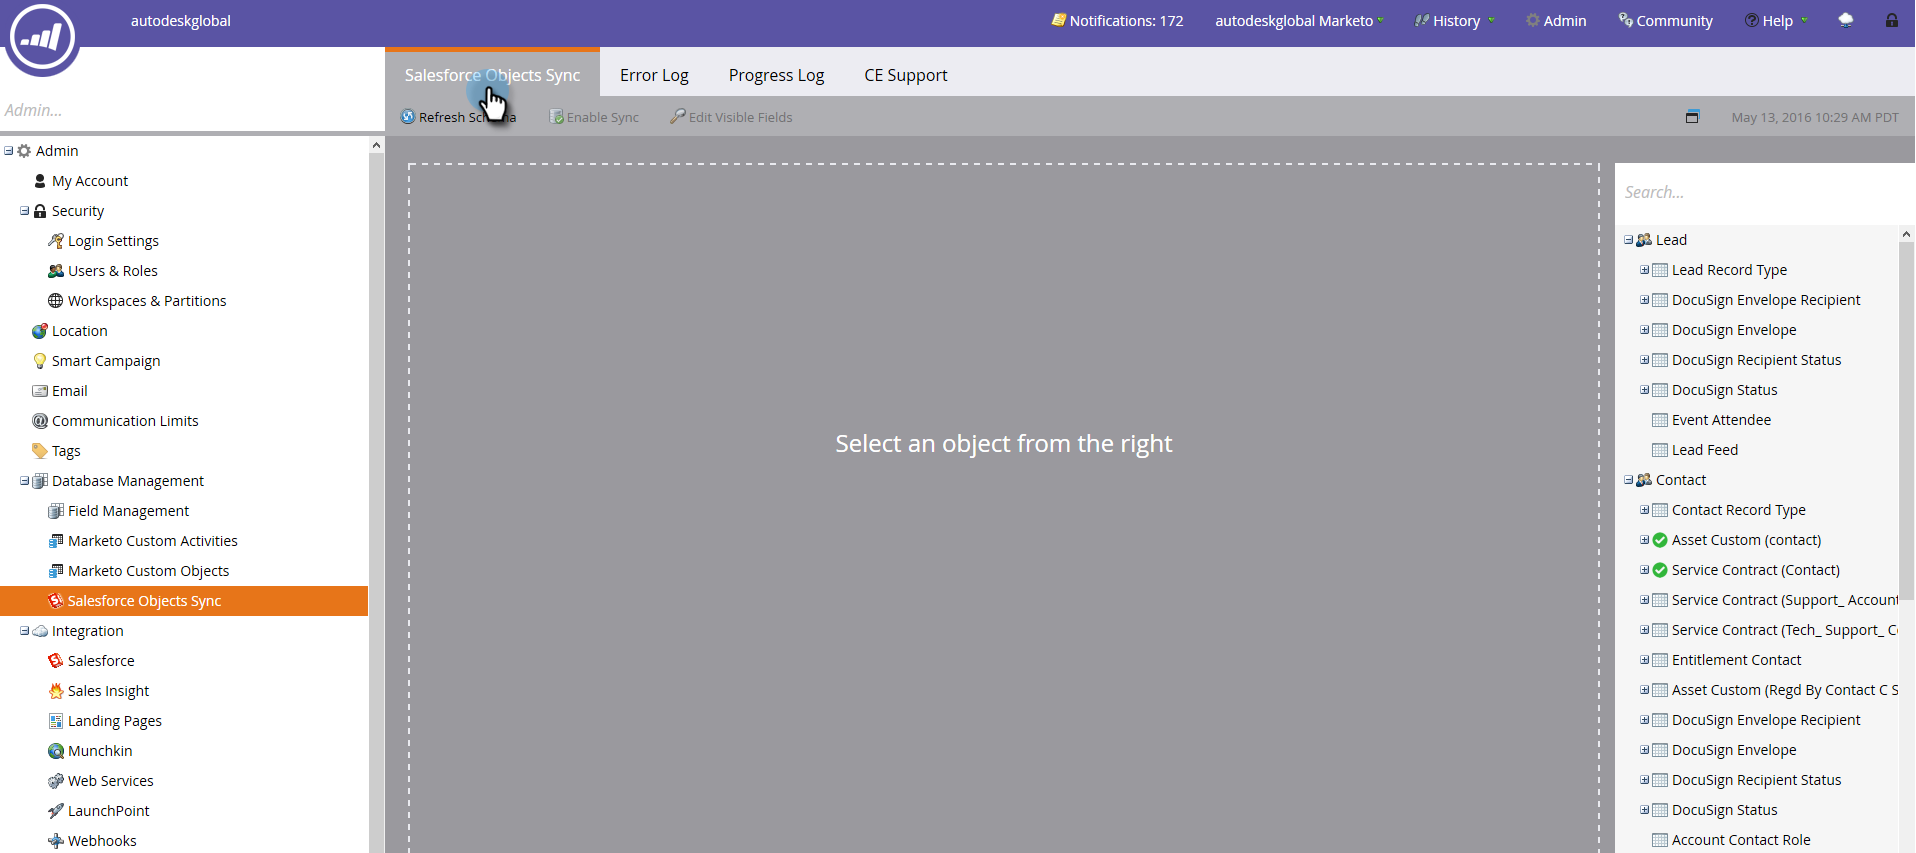Collapse the Security tree node

click(24, 211)
